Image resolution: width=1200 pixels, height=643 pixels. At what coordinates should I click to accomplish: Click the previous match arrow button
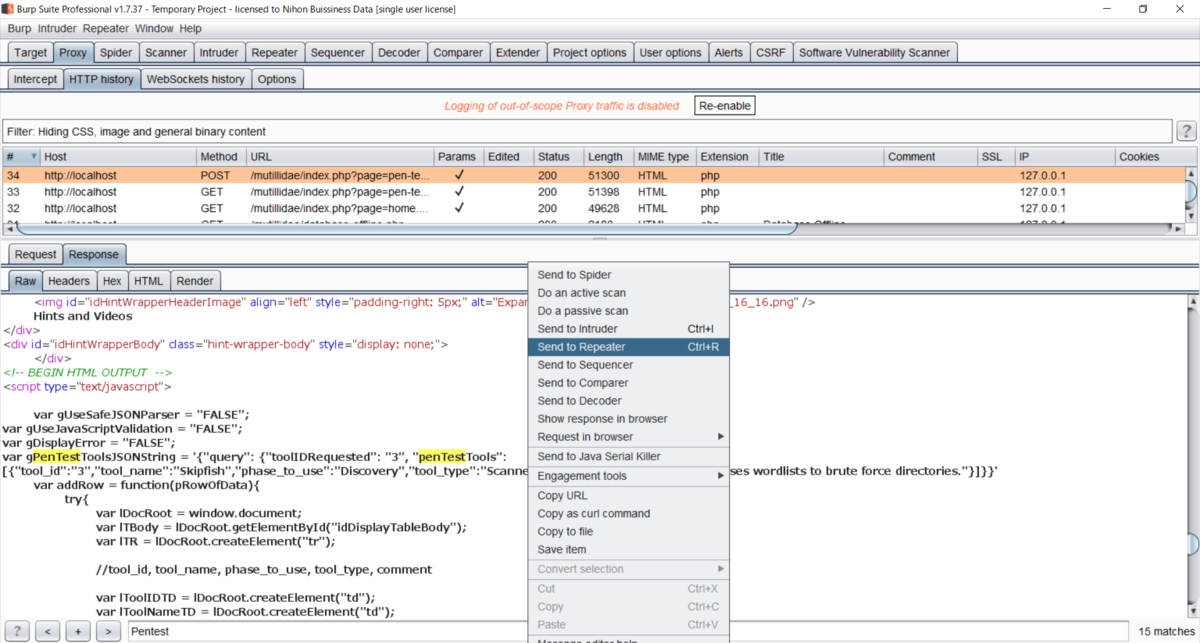click(x=47, y=631)
